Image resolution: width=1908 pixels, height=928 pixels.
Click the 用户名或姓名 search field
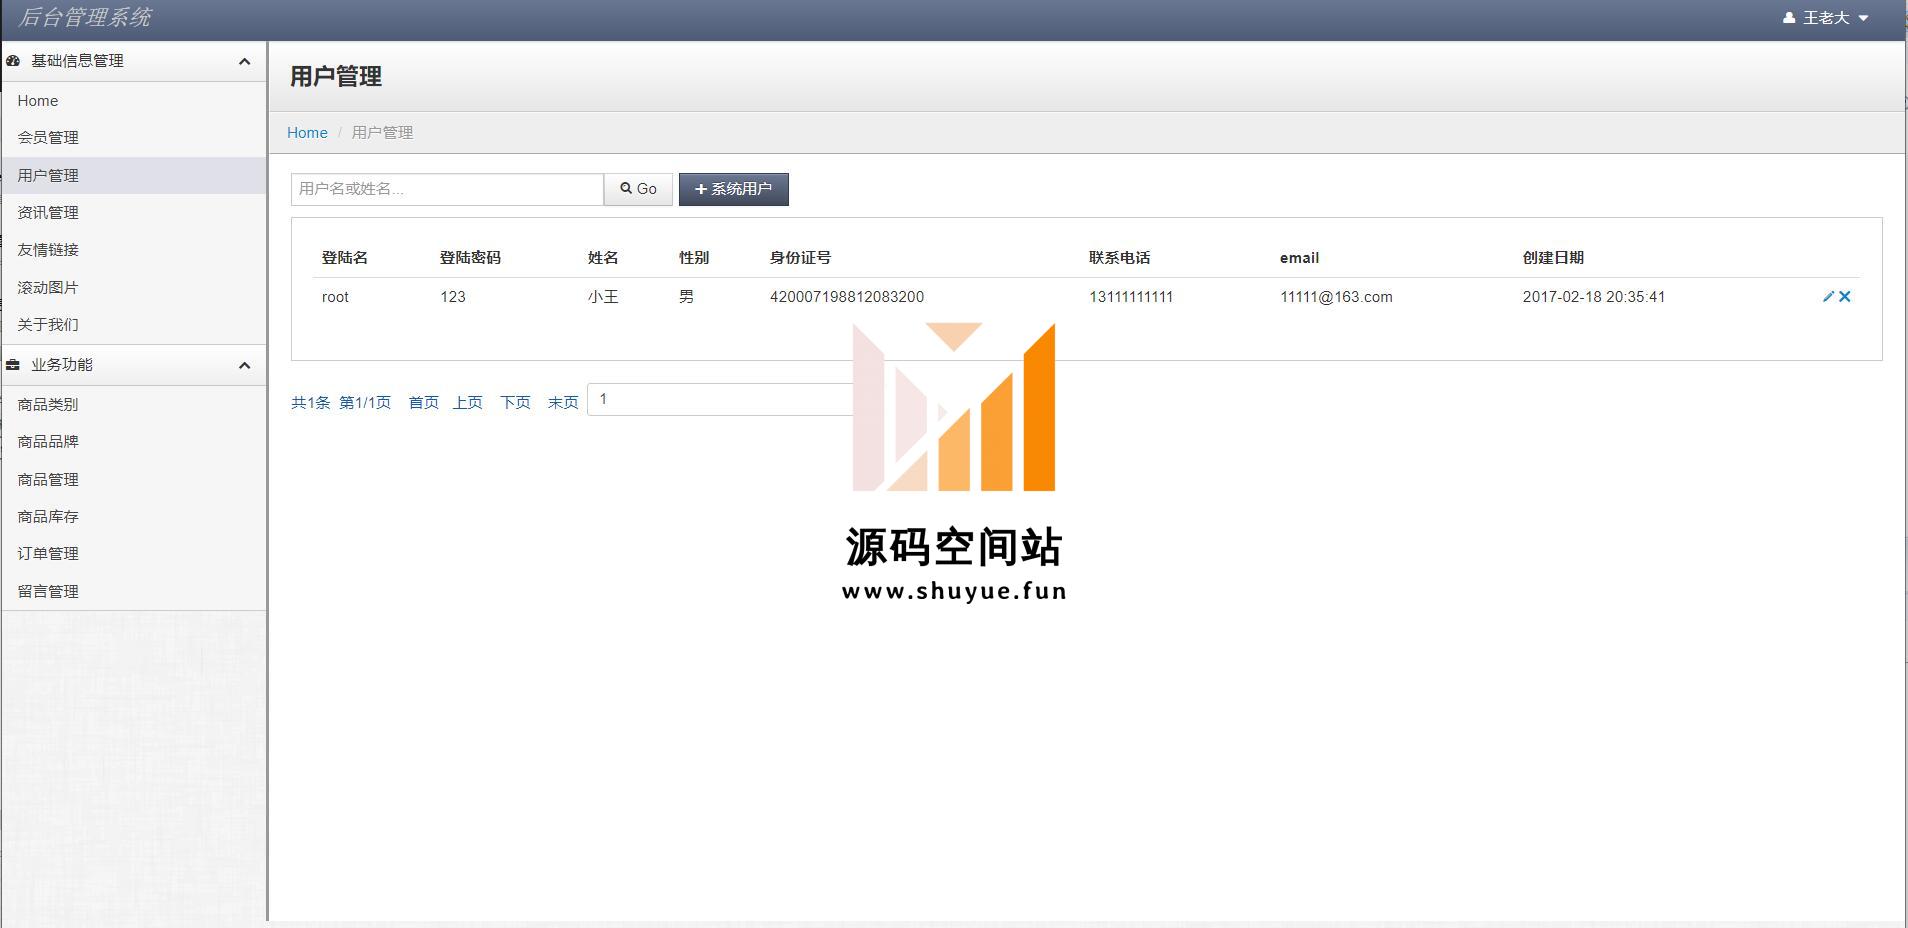[447, 189]
